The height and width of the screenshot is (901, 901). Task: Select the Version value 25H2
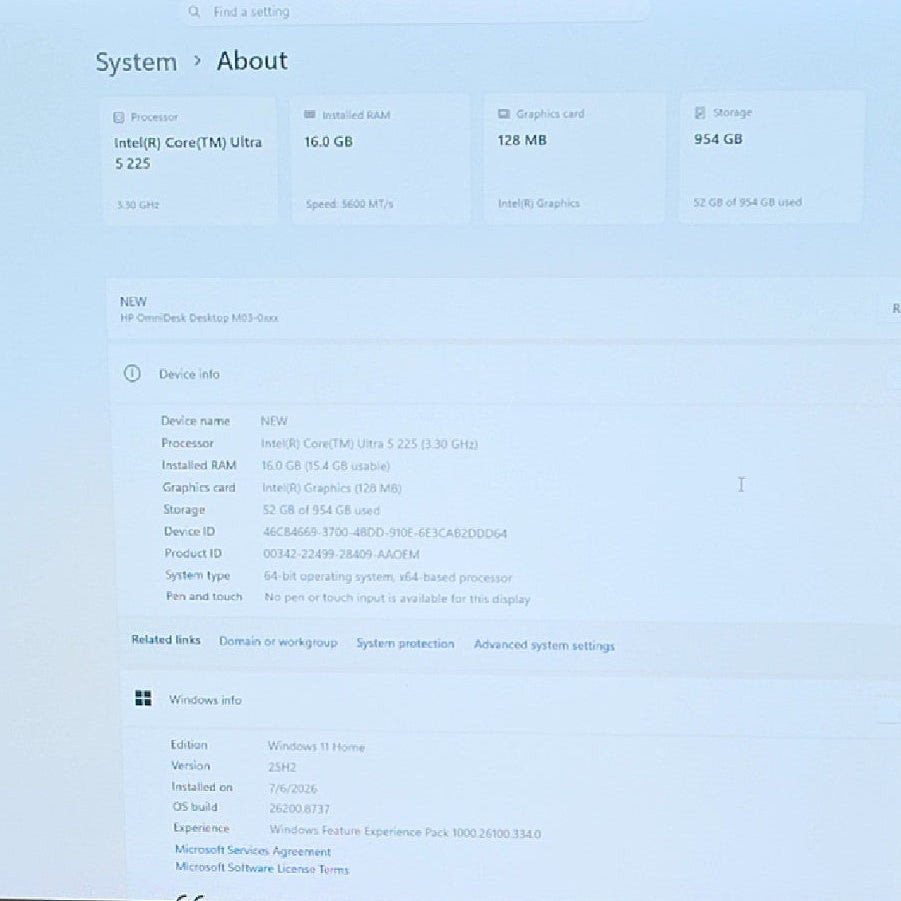pos(282,767)
